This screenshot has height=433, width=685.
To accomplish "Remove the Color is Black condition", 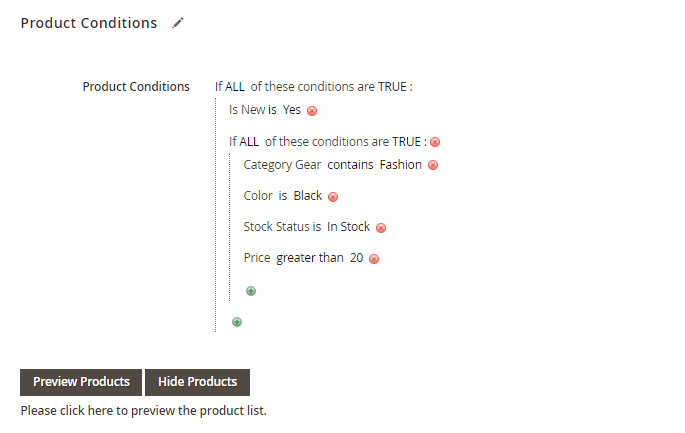I will pos(333,197).
